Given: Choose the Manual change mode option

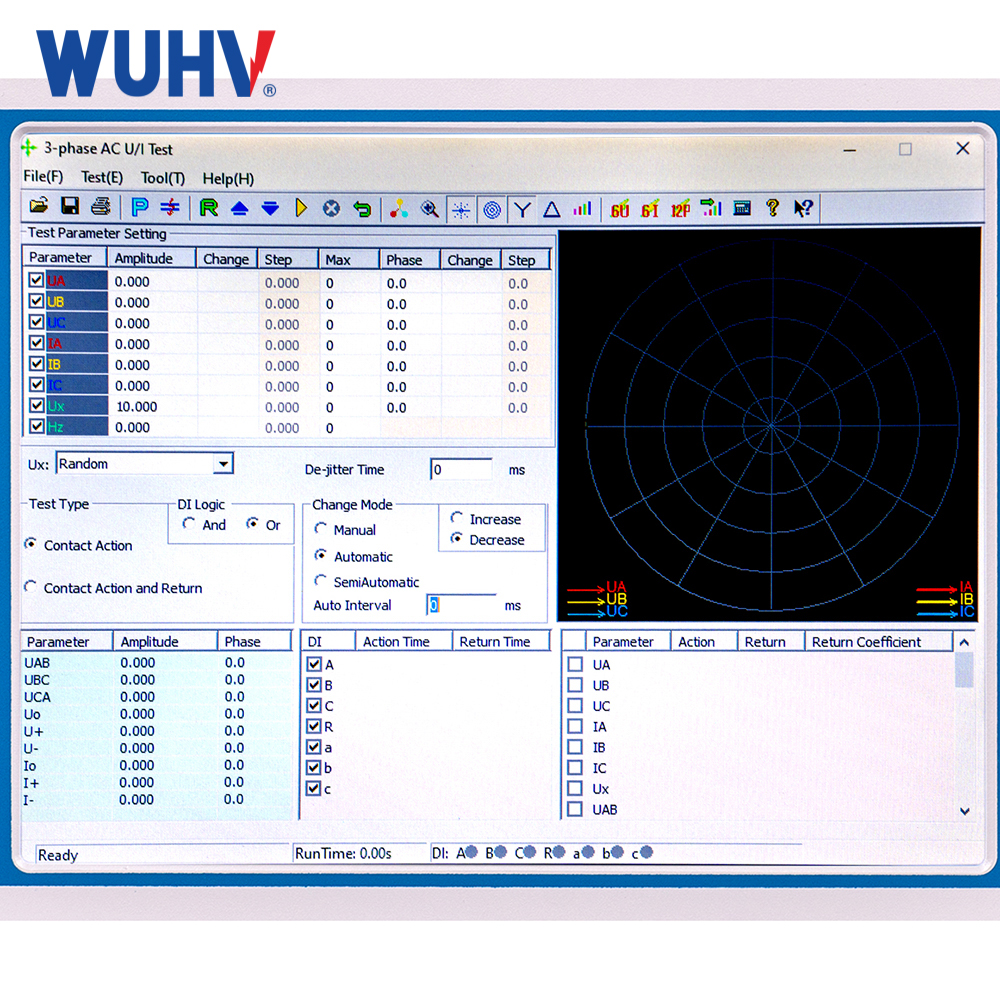Looking at the screenshot, I should point(321,529).
